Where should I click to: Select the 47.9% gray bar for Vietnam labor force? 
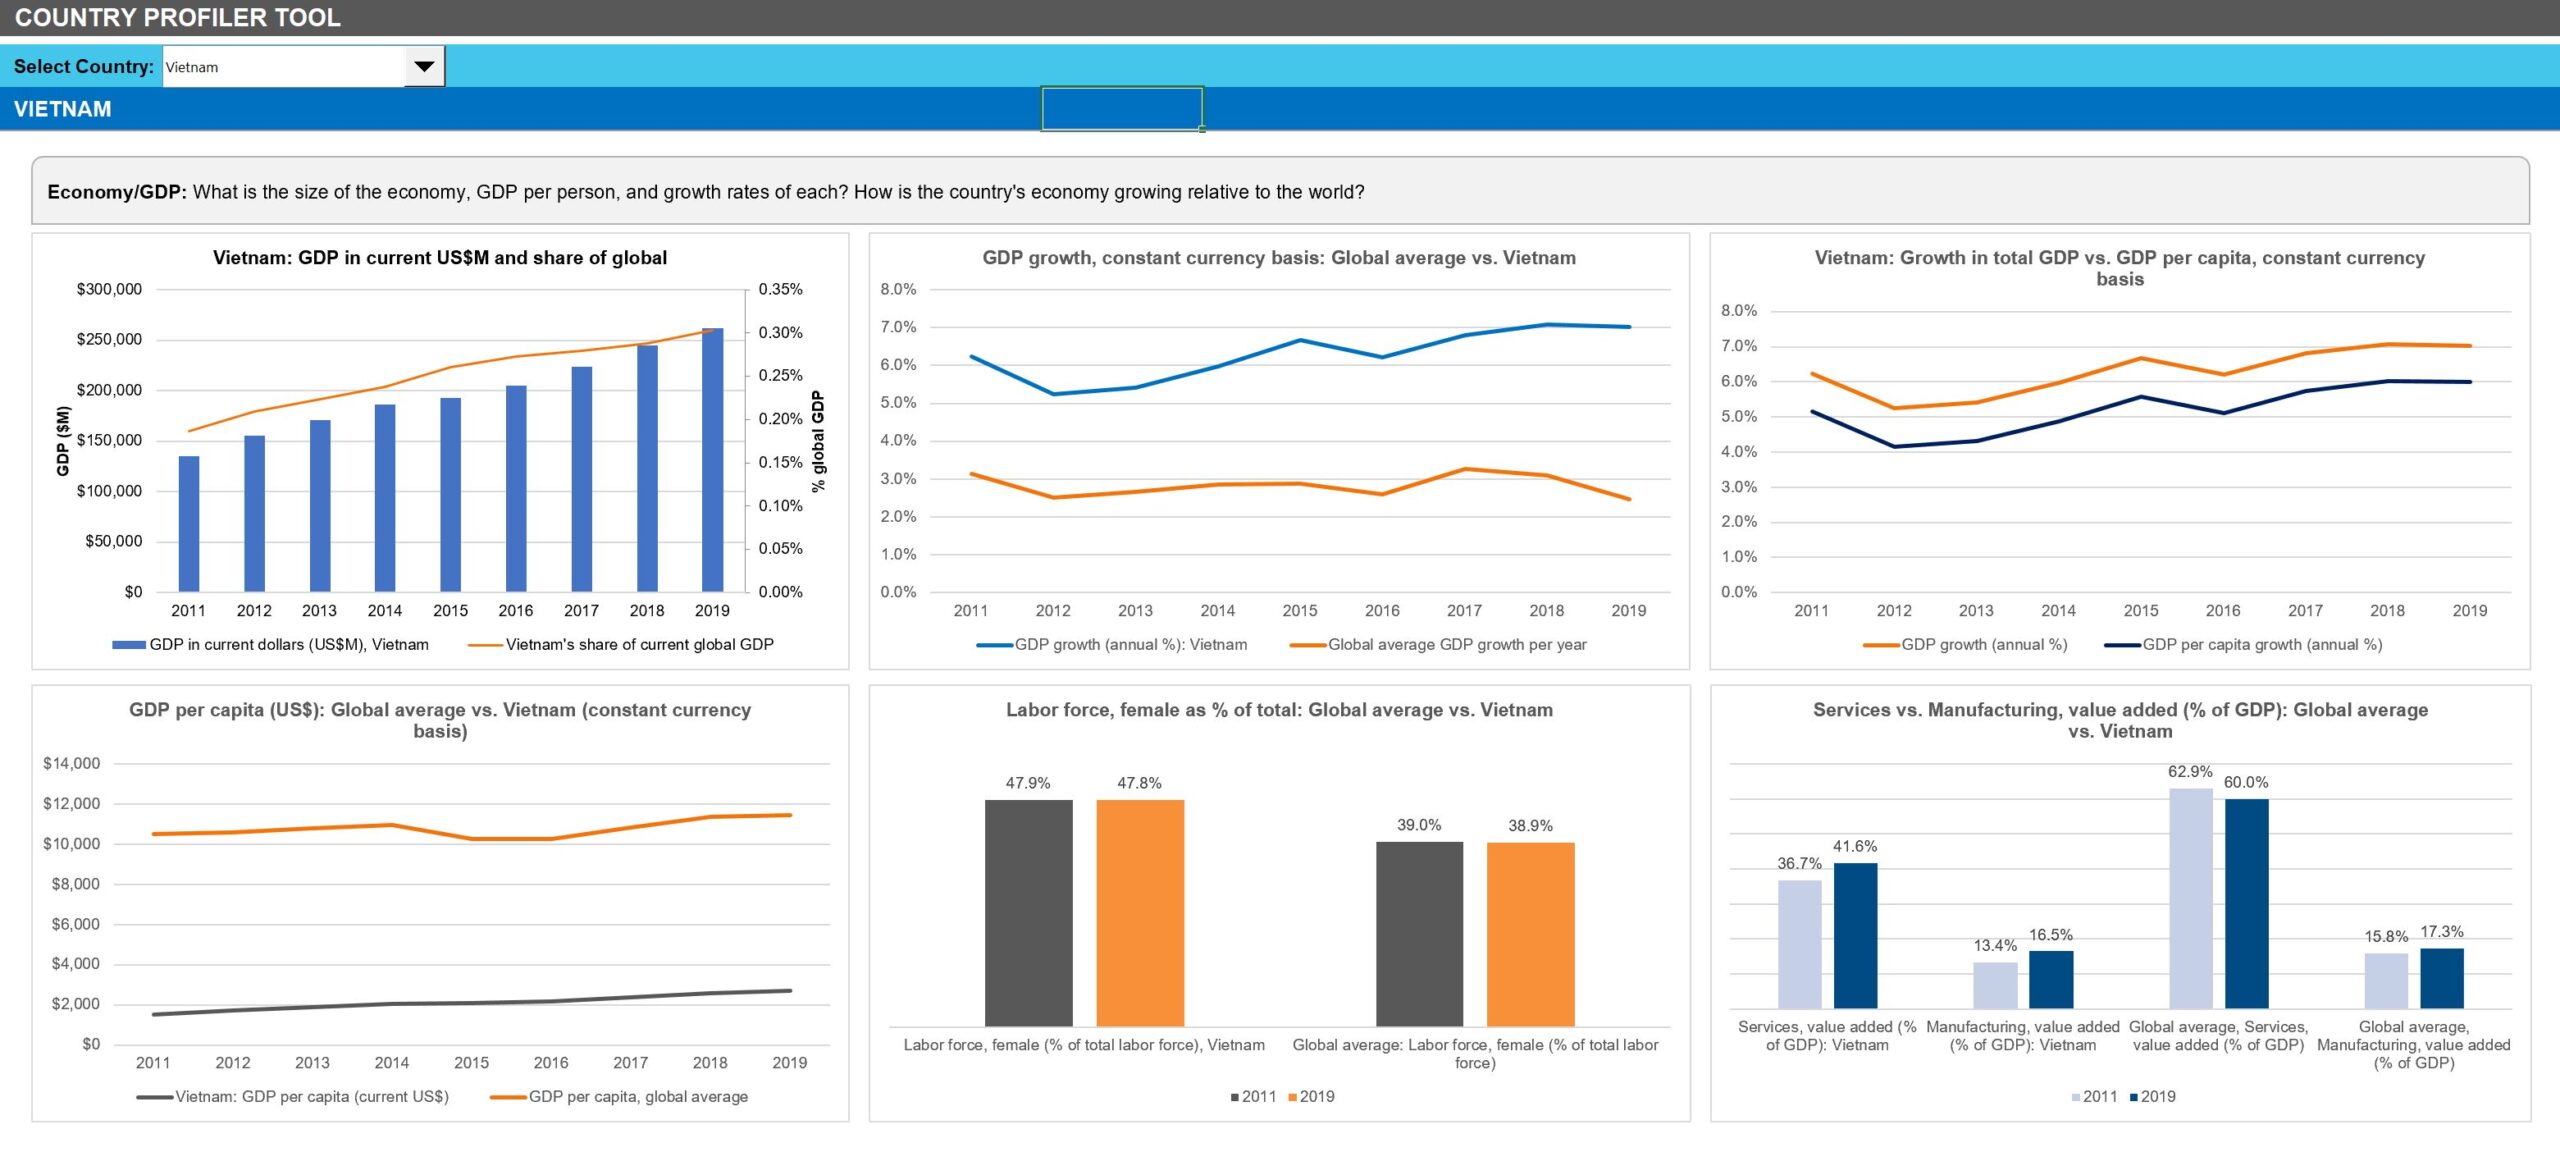tap(1028, 912)
